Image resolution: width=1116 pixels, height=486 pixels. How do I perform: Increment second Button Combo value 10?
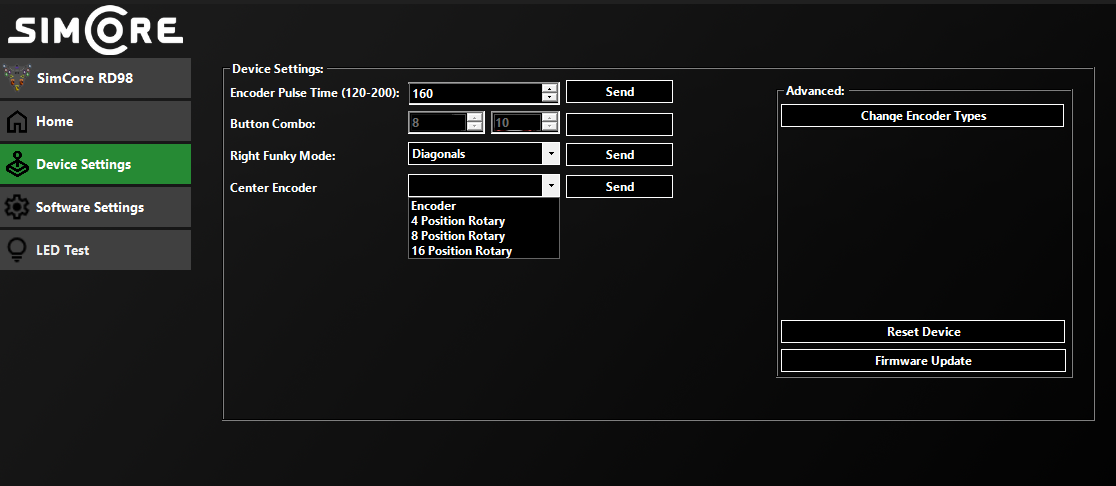click(549, 117)
